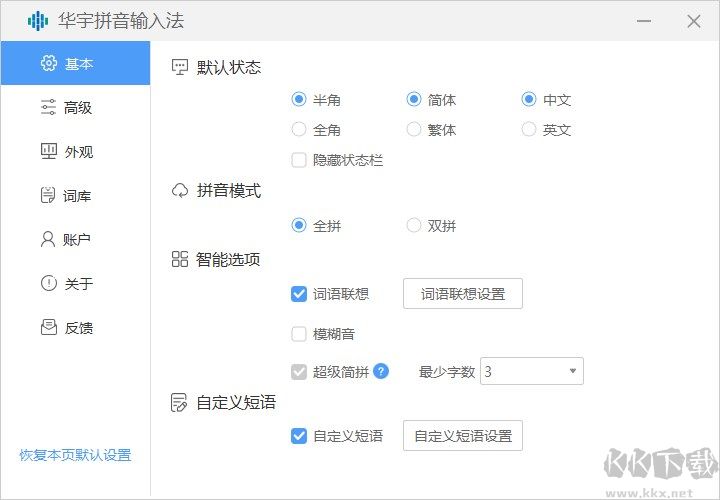Screen dimensions: 720x500
Task: Choose the 繁体 radio option
Action: pos(414,129)
